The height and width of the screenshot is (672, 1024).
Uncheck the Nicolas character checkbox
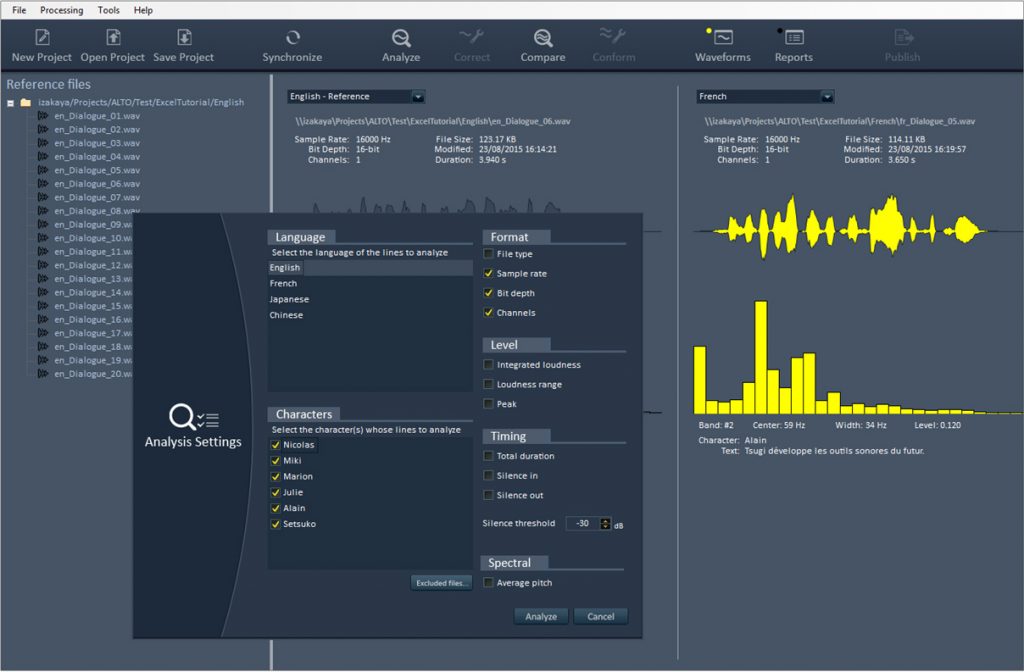[x=275, y=445]
